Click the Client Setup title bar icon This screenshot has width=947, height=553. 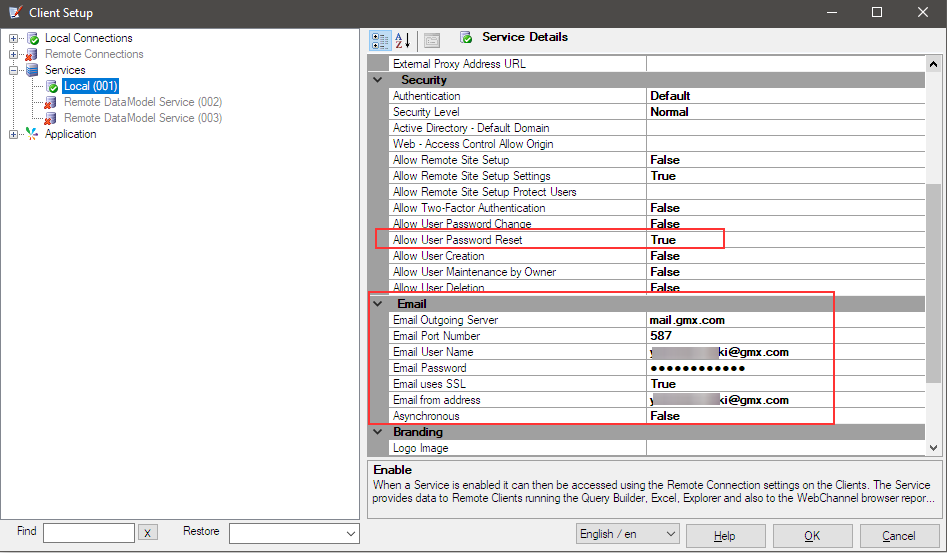[16, 12]
